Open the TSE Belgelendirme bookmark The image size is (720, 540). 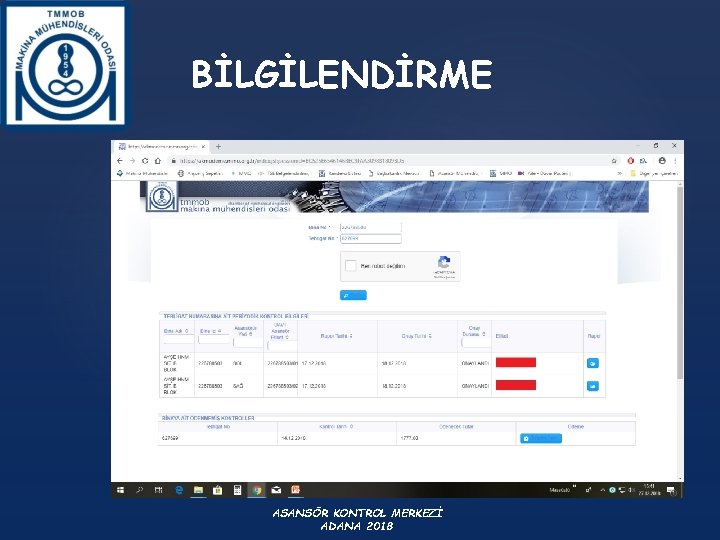(284, 173)
